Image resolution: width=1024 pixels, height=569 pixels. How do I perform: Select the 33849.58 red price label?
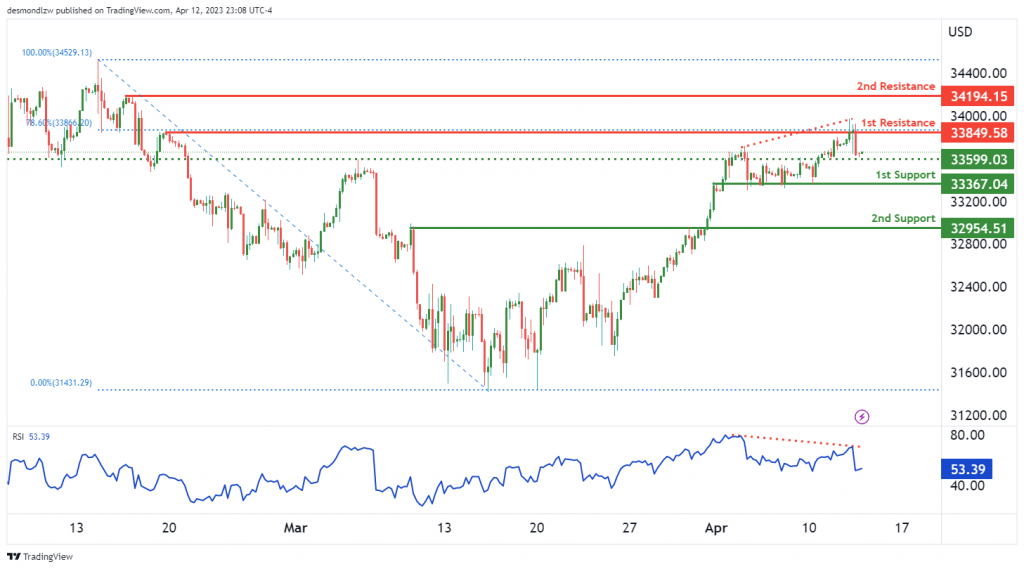coord(978,133)
